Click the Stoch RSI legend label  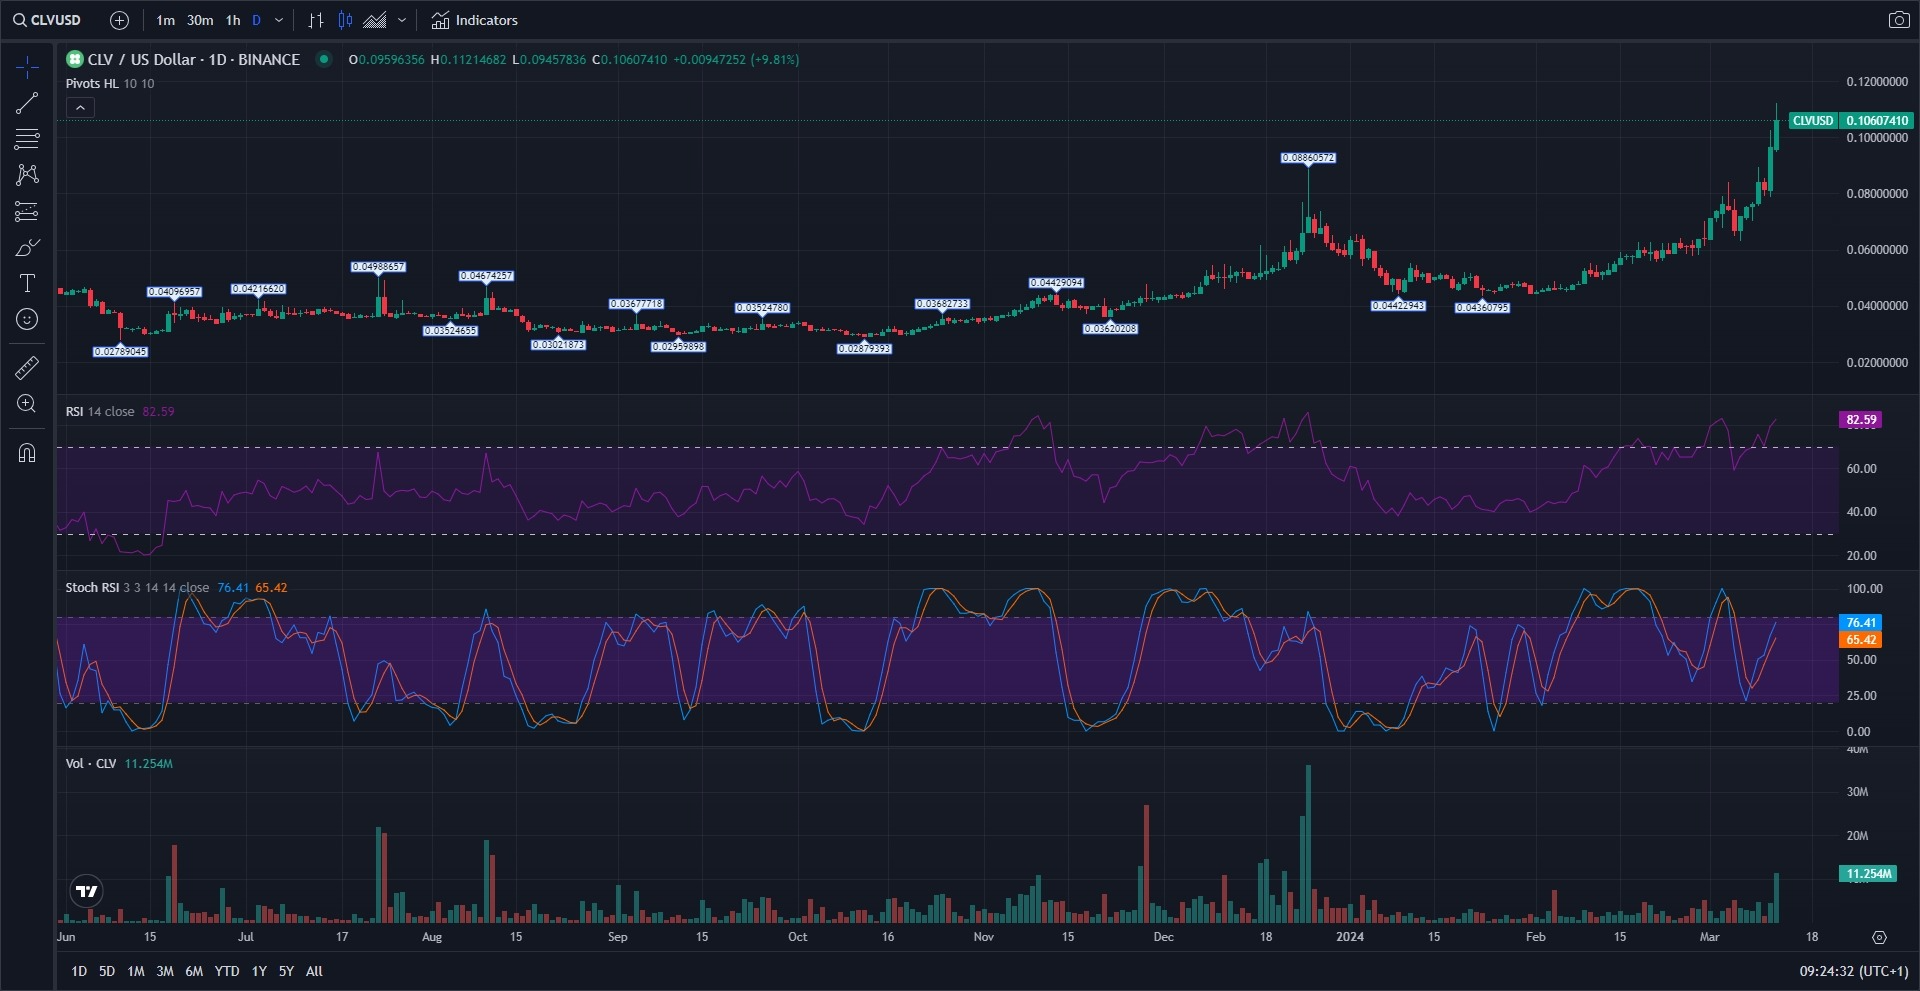pos(92,588)
